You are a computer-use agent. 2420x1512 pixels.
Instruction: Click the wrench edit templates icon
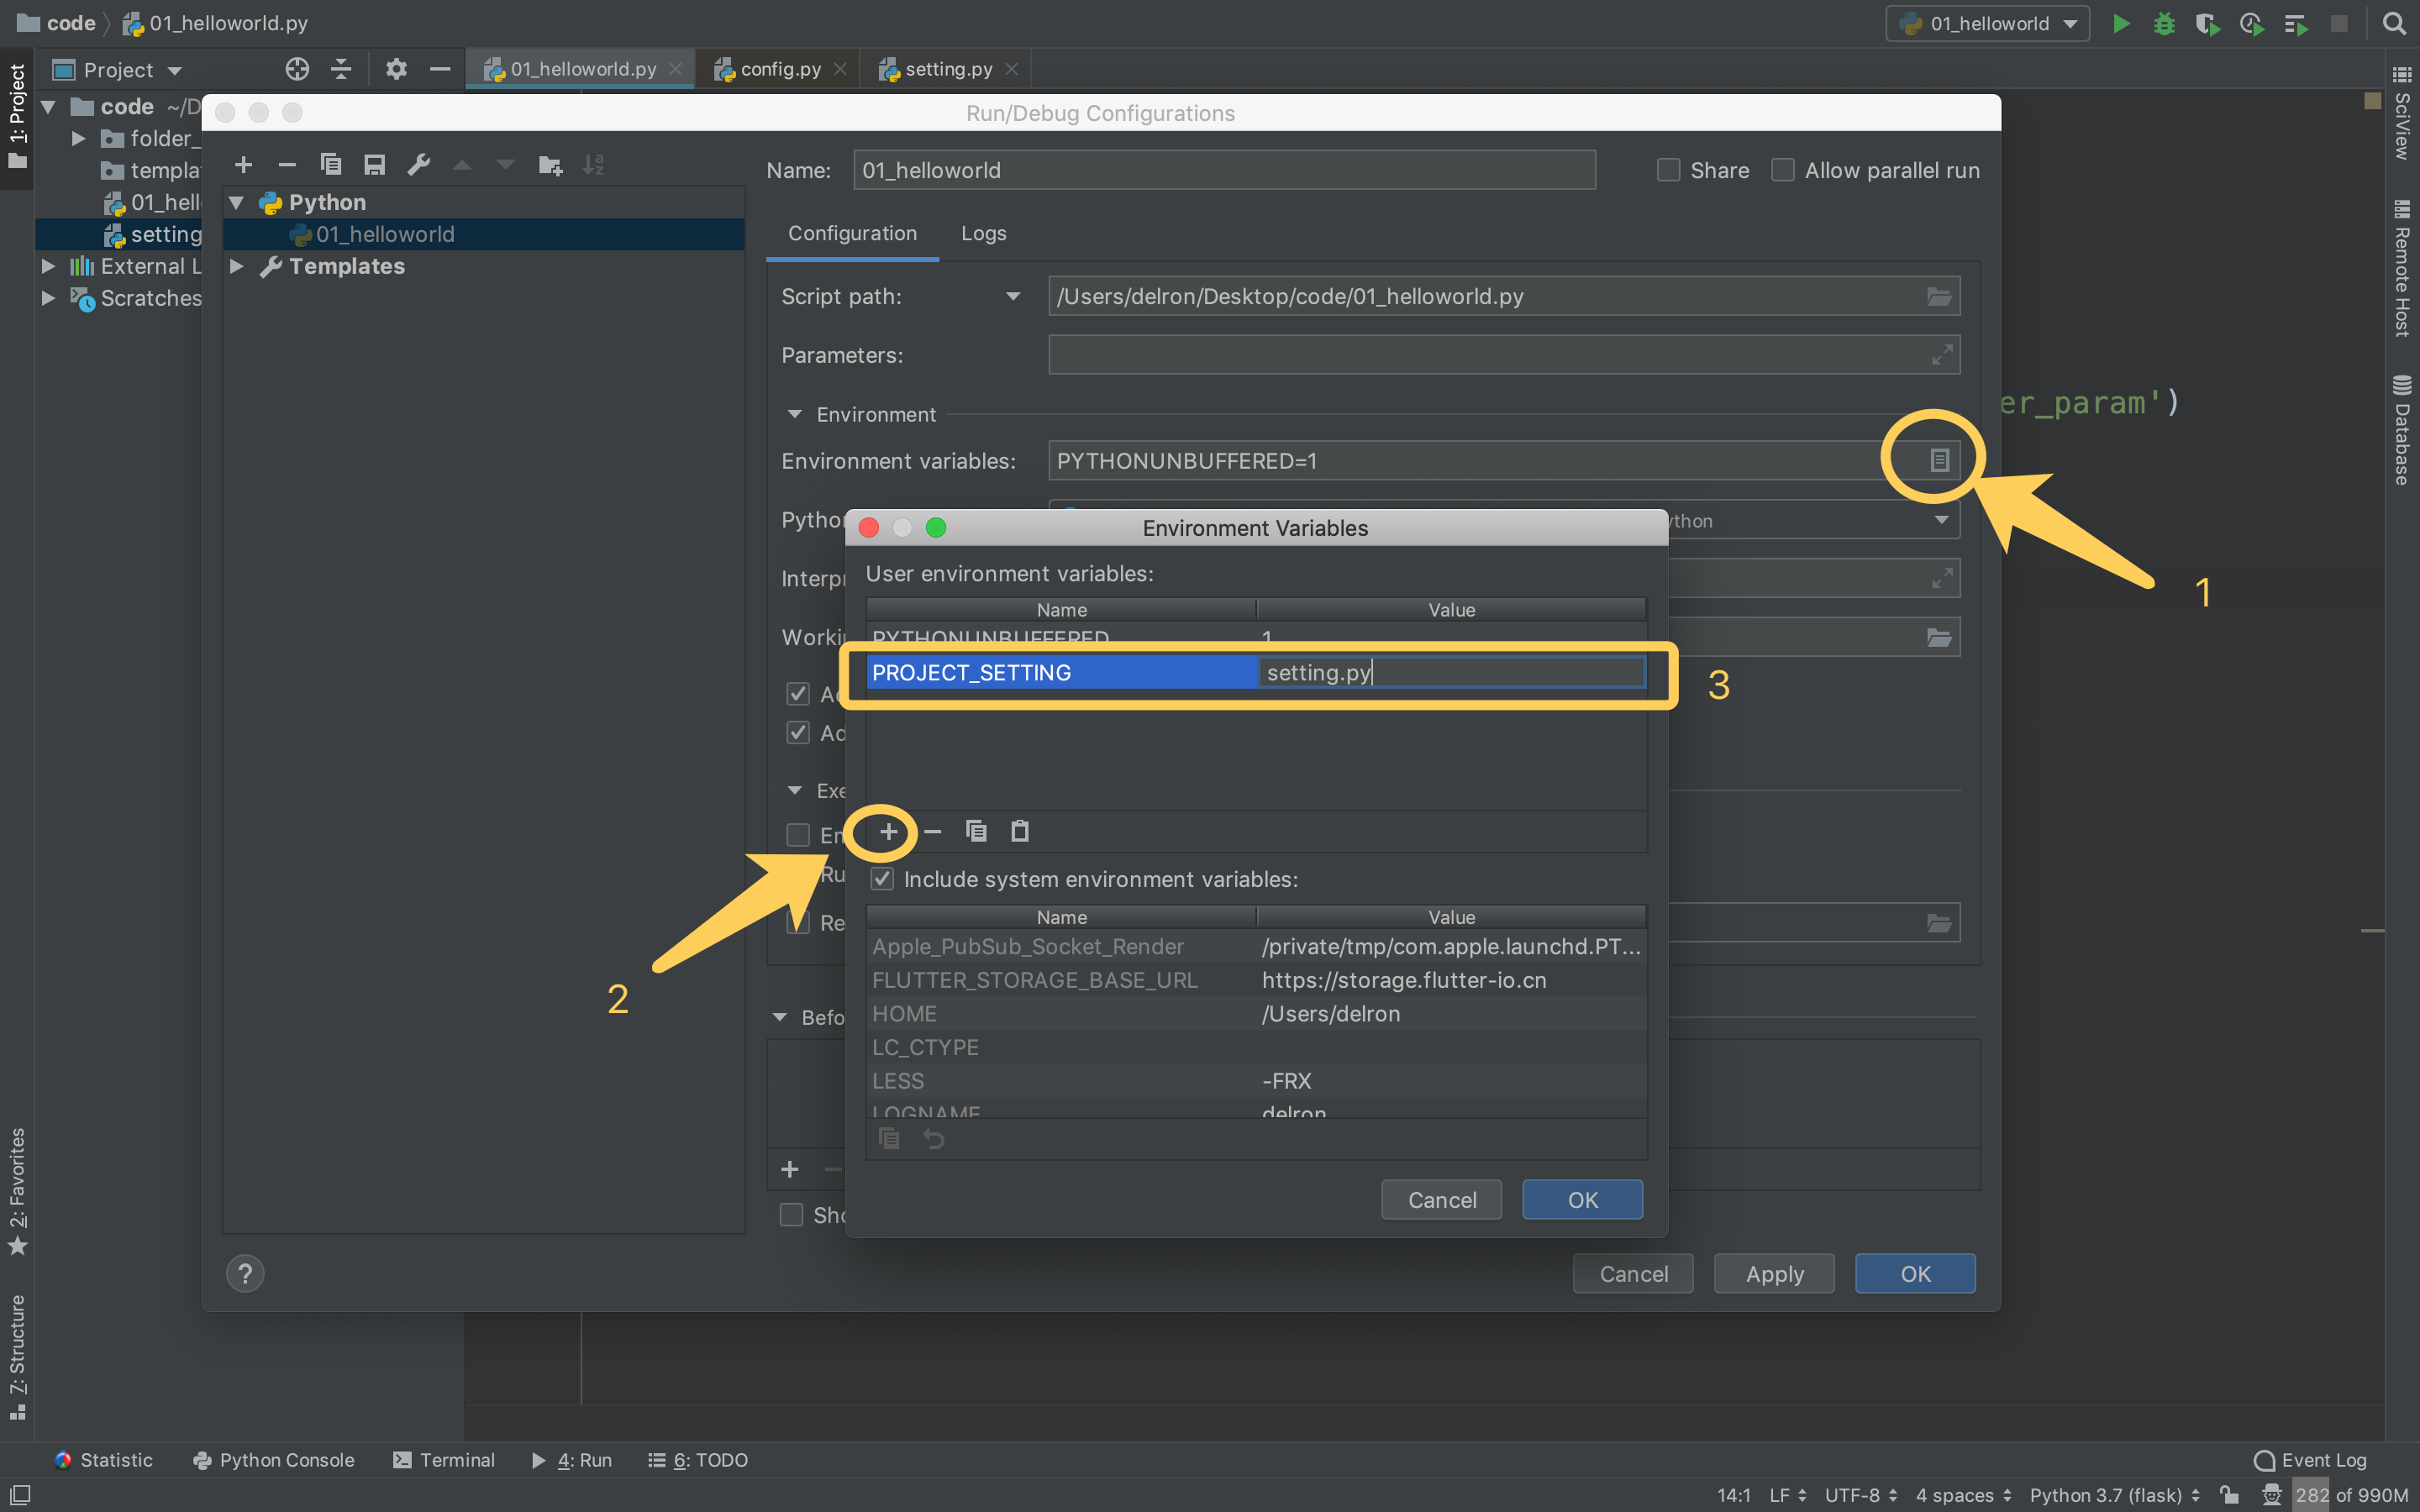(x=419, y=165)
